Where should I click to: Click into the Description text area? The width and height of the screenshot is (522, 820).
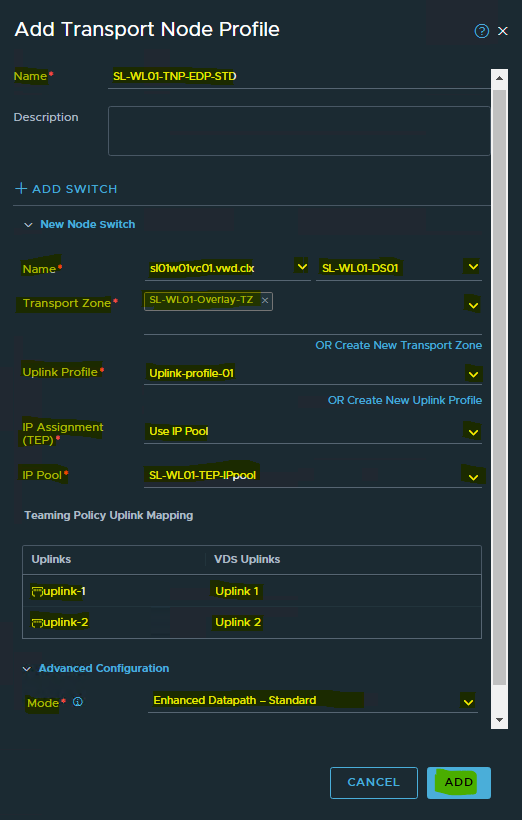pos(299,131)
